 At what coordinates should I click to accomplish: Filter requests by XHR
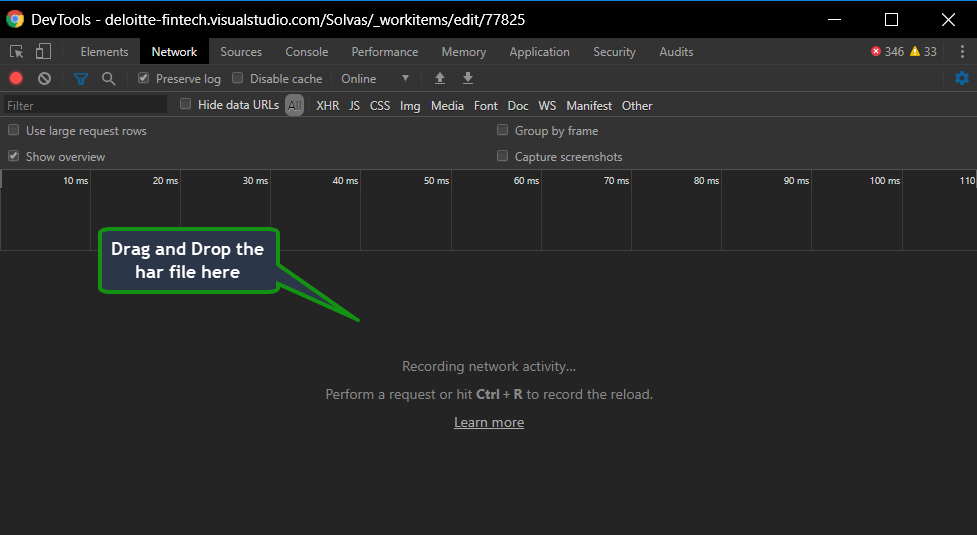(x=328, y=106)
